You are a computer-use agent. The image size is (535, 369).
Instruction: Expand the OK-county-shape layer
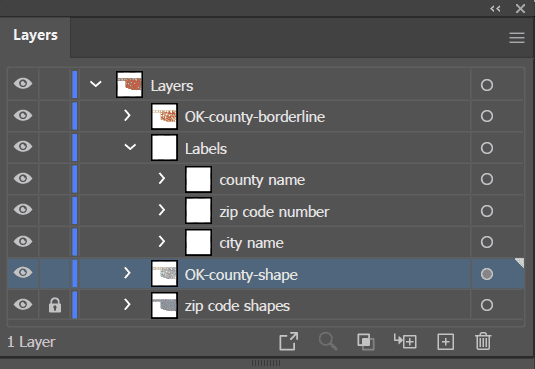coord(127,273)
